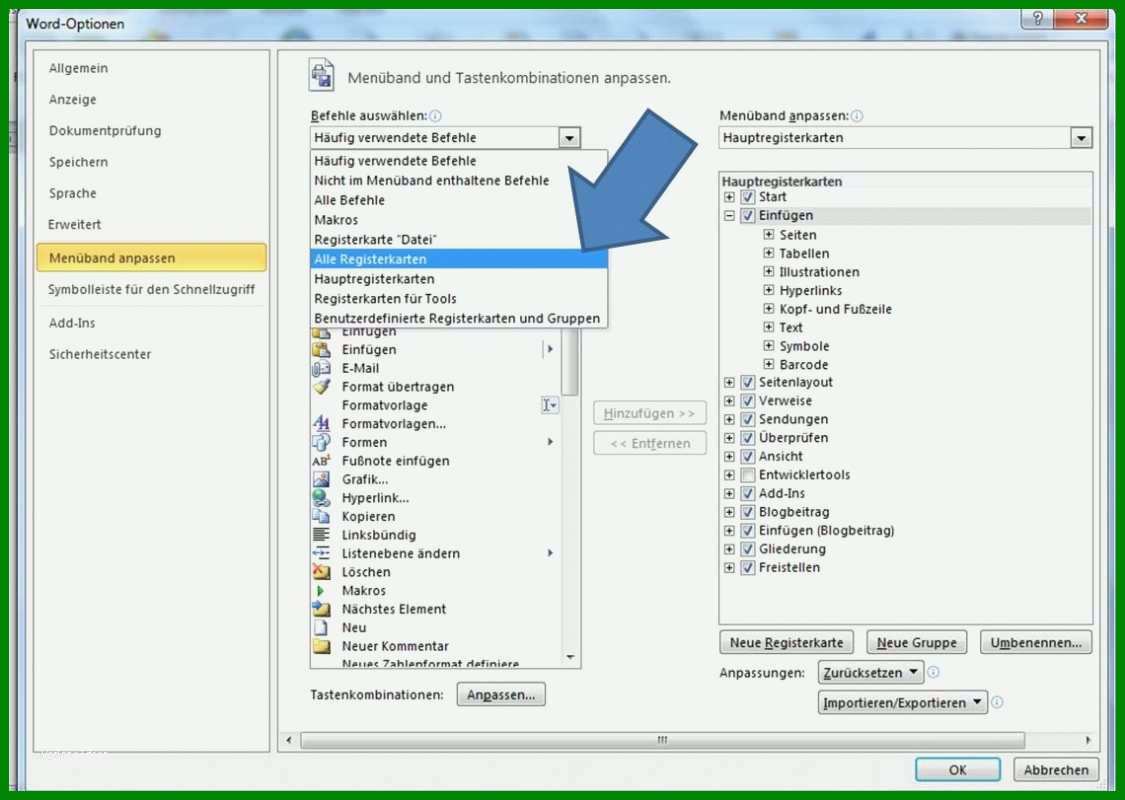The image size is (1125, 800).
Task: Click the Neue Registerkarte button
Action: coord(786,642)
